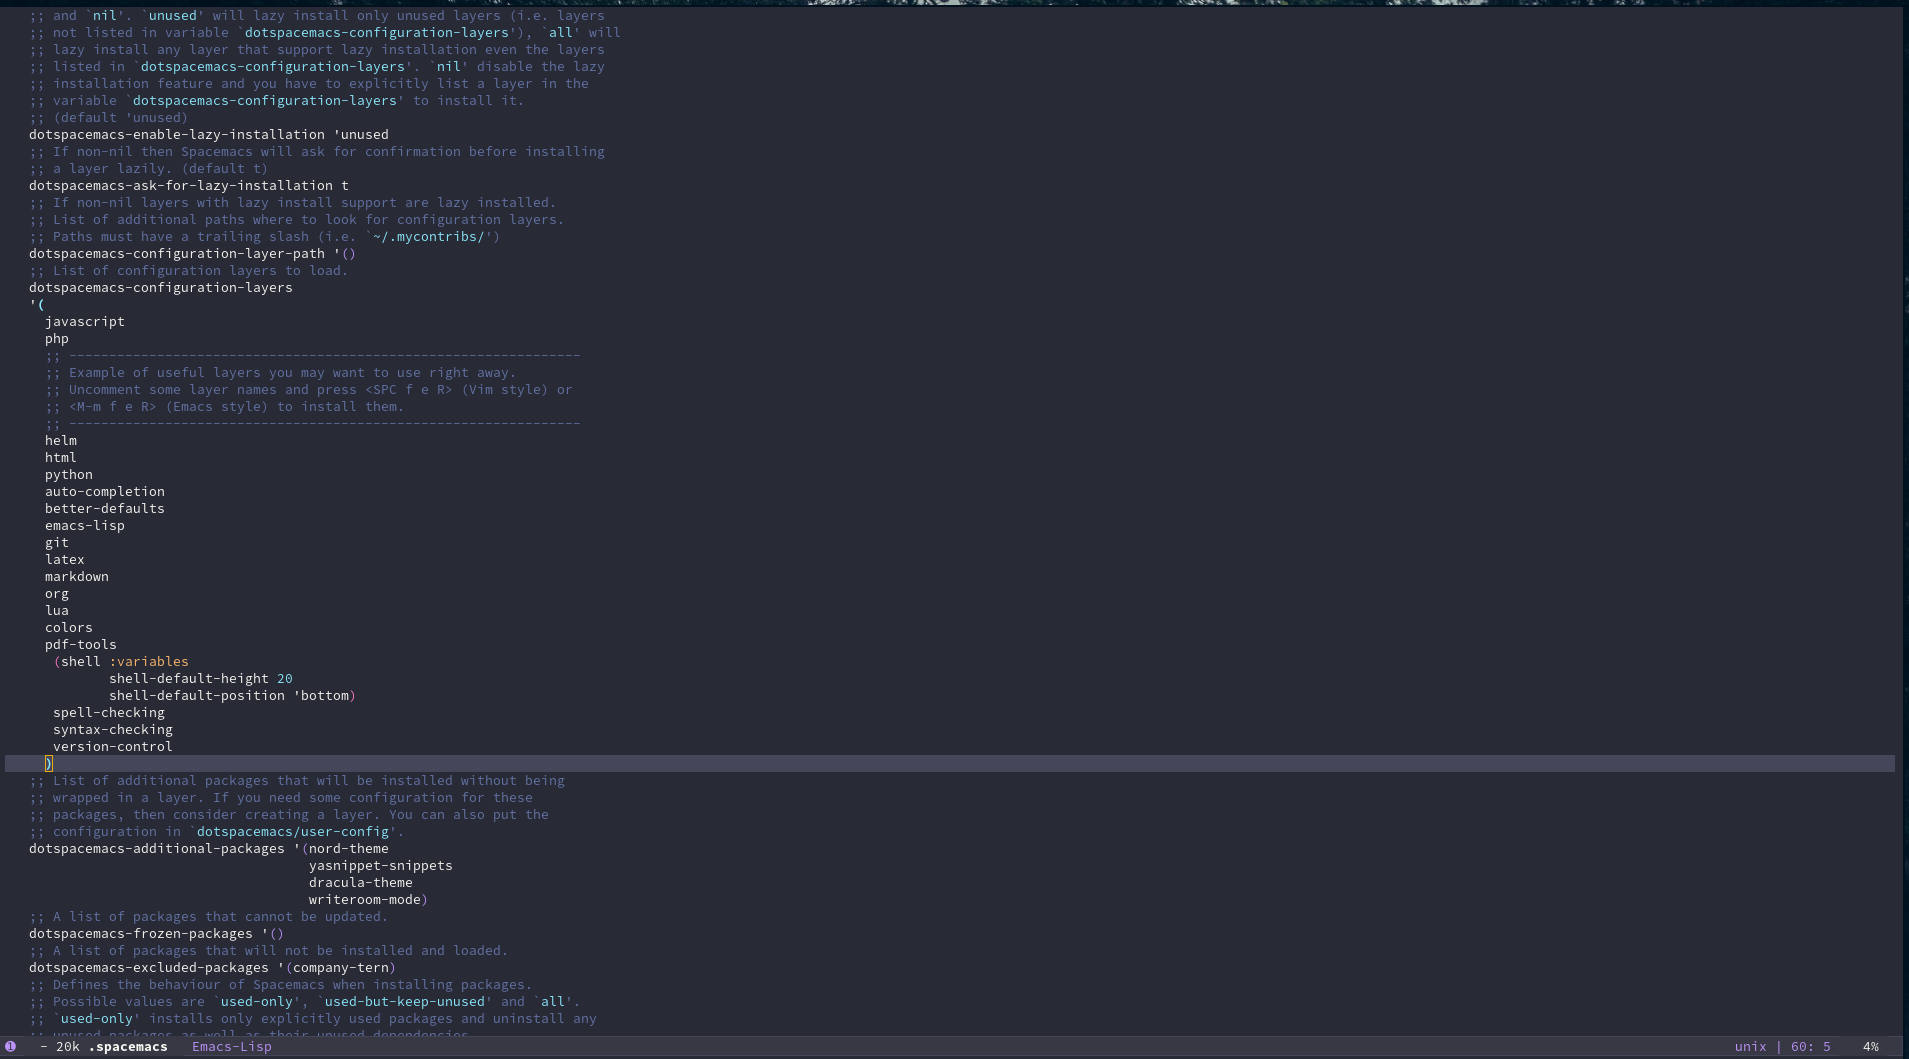The width and height of the screenshot is (1909, 1059).
Task: Click the pdf-tools layer entry
Action: 81,644
